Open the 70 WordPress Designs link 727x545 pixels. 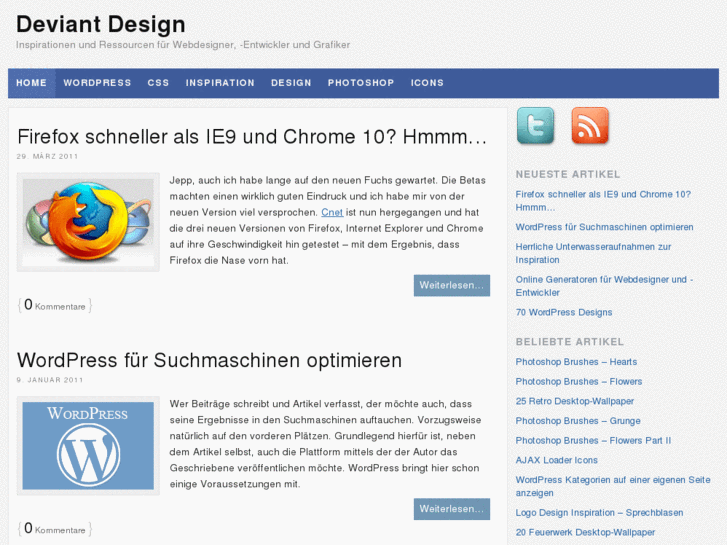pos(564,313)
